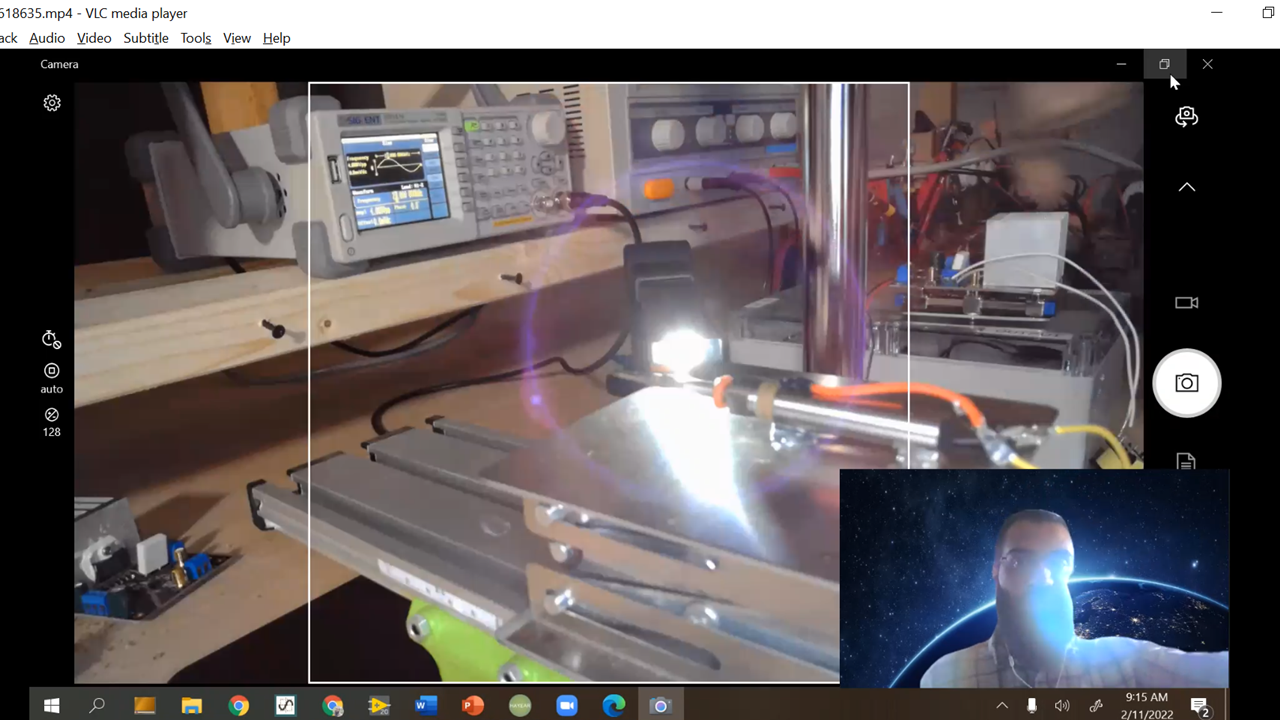1280x720 pixels.
Task: Open the Camera app settings gear
Action: (x=52, y=103)
